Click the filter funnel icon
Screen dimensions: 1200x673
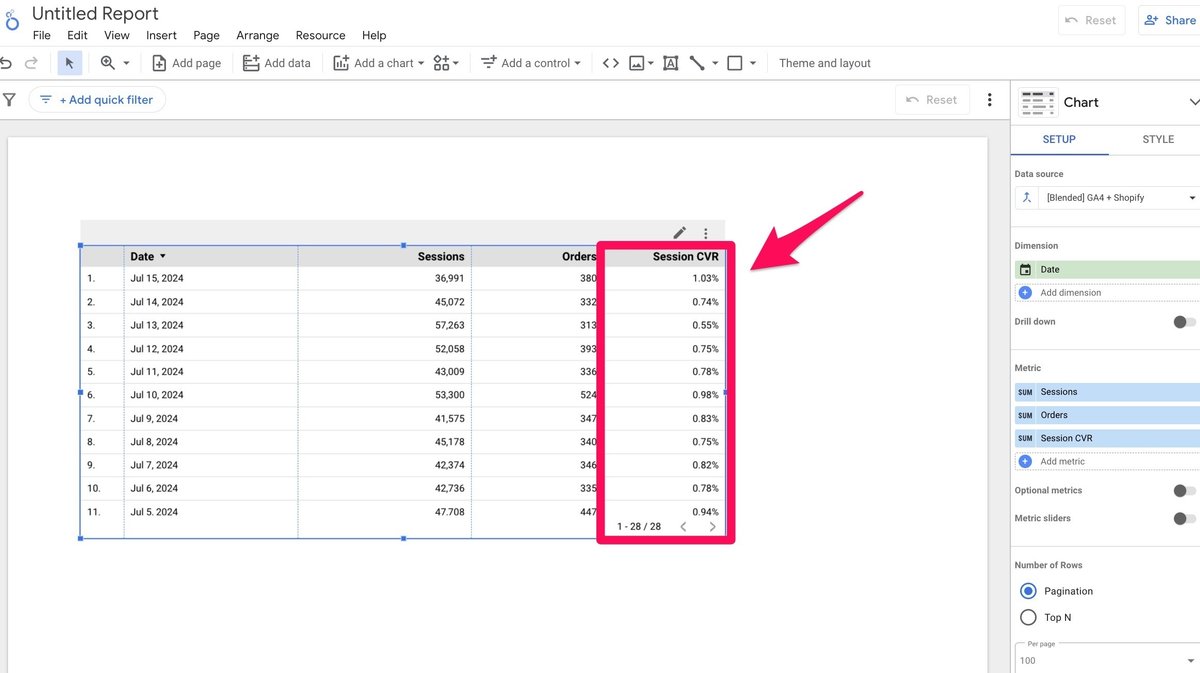pyautogui.click(x=9, y=100)
